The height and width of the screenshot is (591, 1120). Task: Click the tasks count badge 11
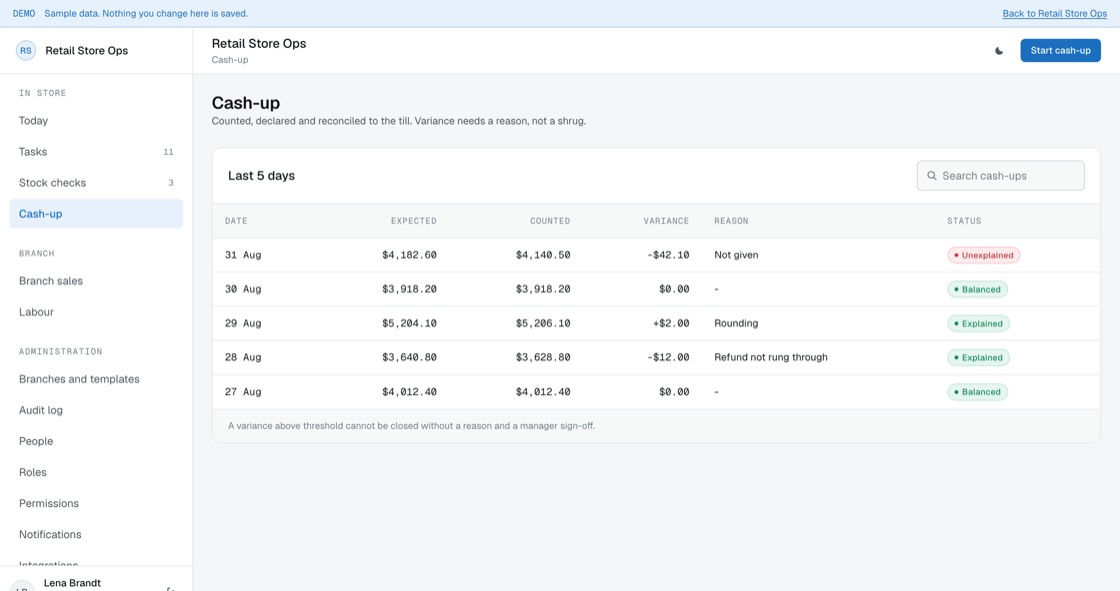coord(169,152)
